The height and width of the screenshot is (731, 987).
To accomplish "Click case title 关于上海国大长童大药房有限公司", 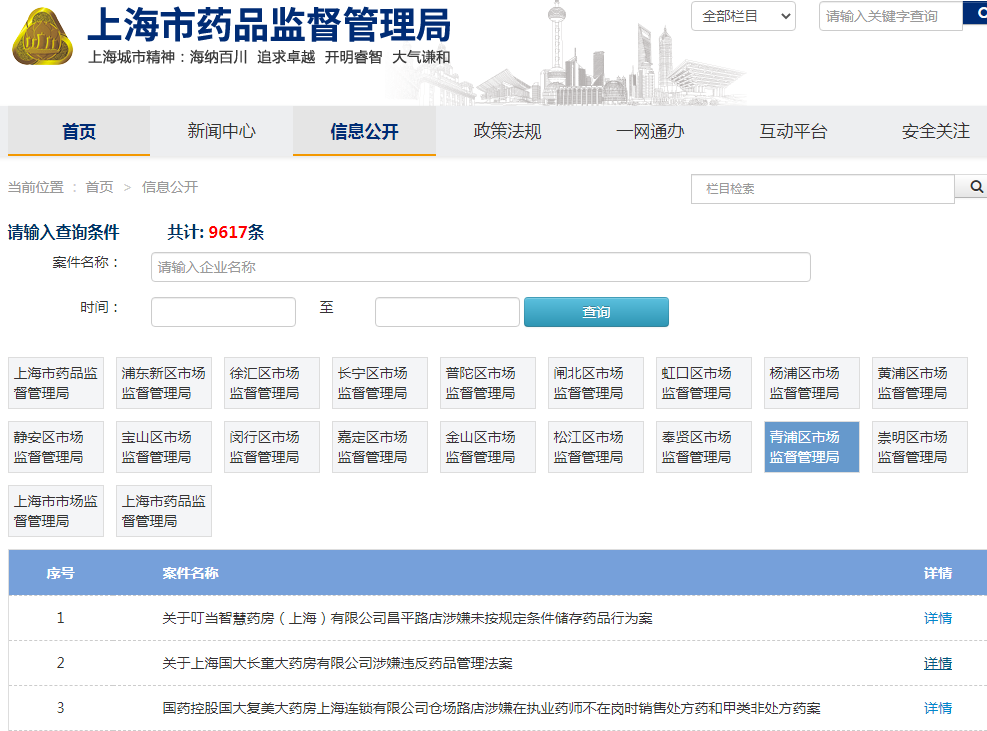I will [x=337, y=663].
